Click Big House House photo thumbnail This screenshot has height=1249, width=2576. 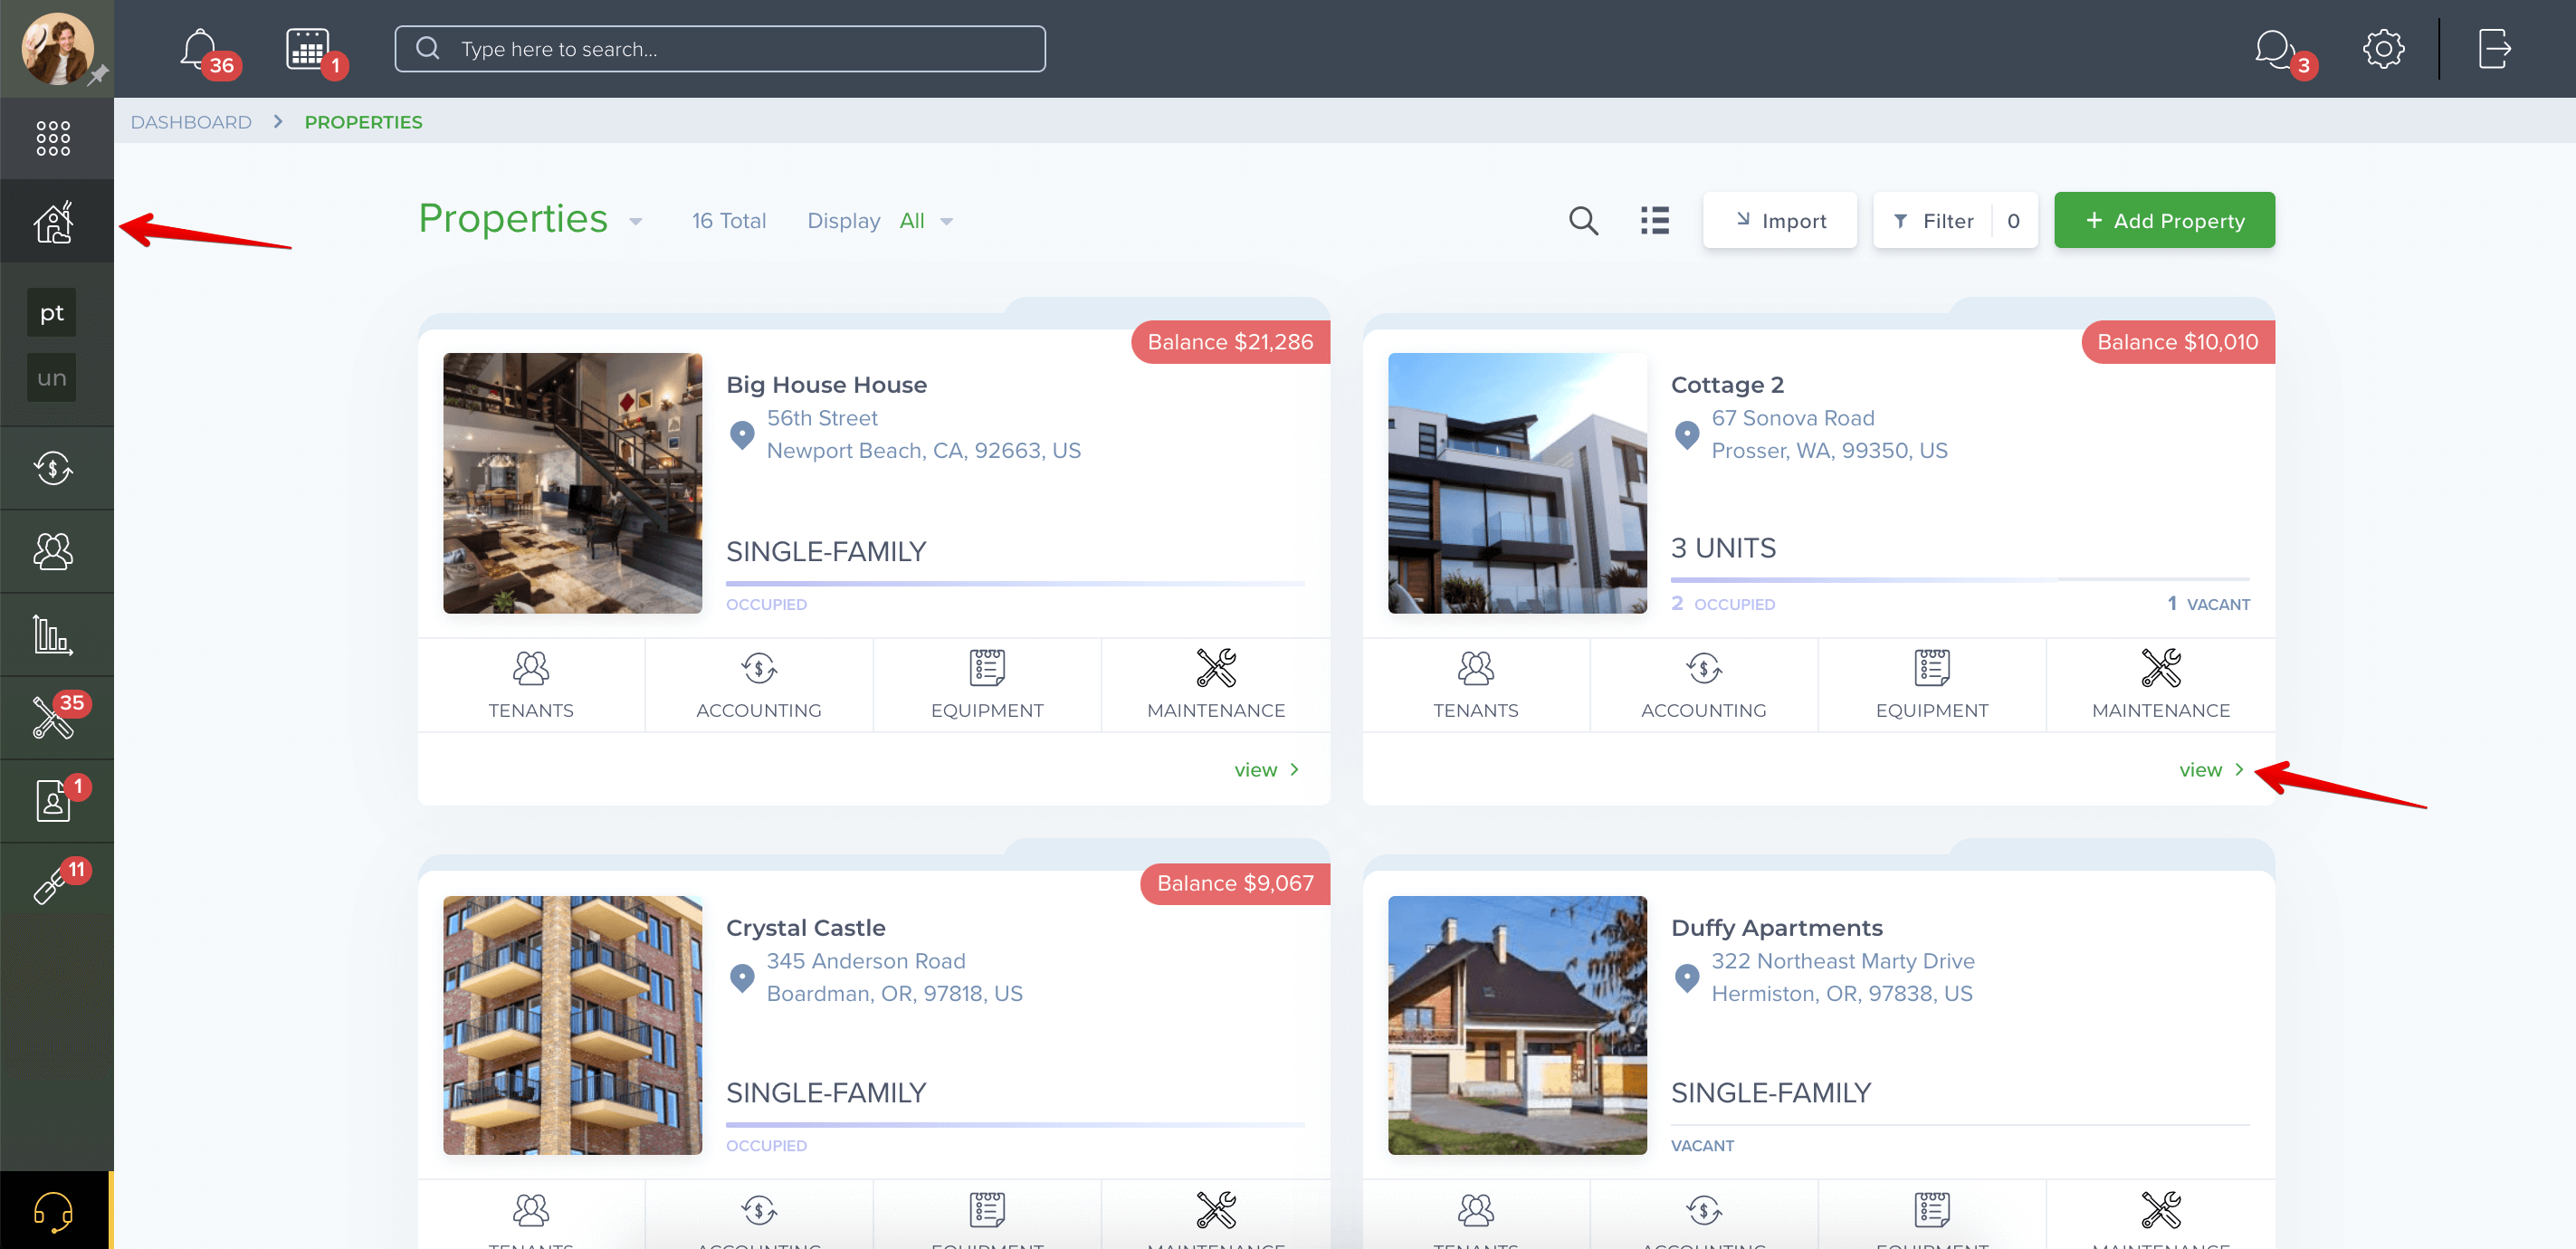573,483
